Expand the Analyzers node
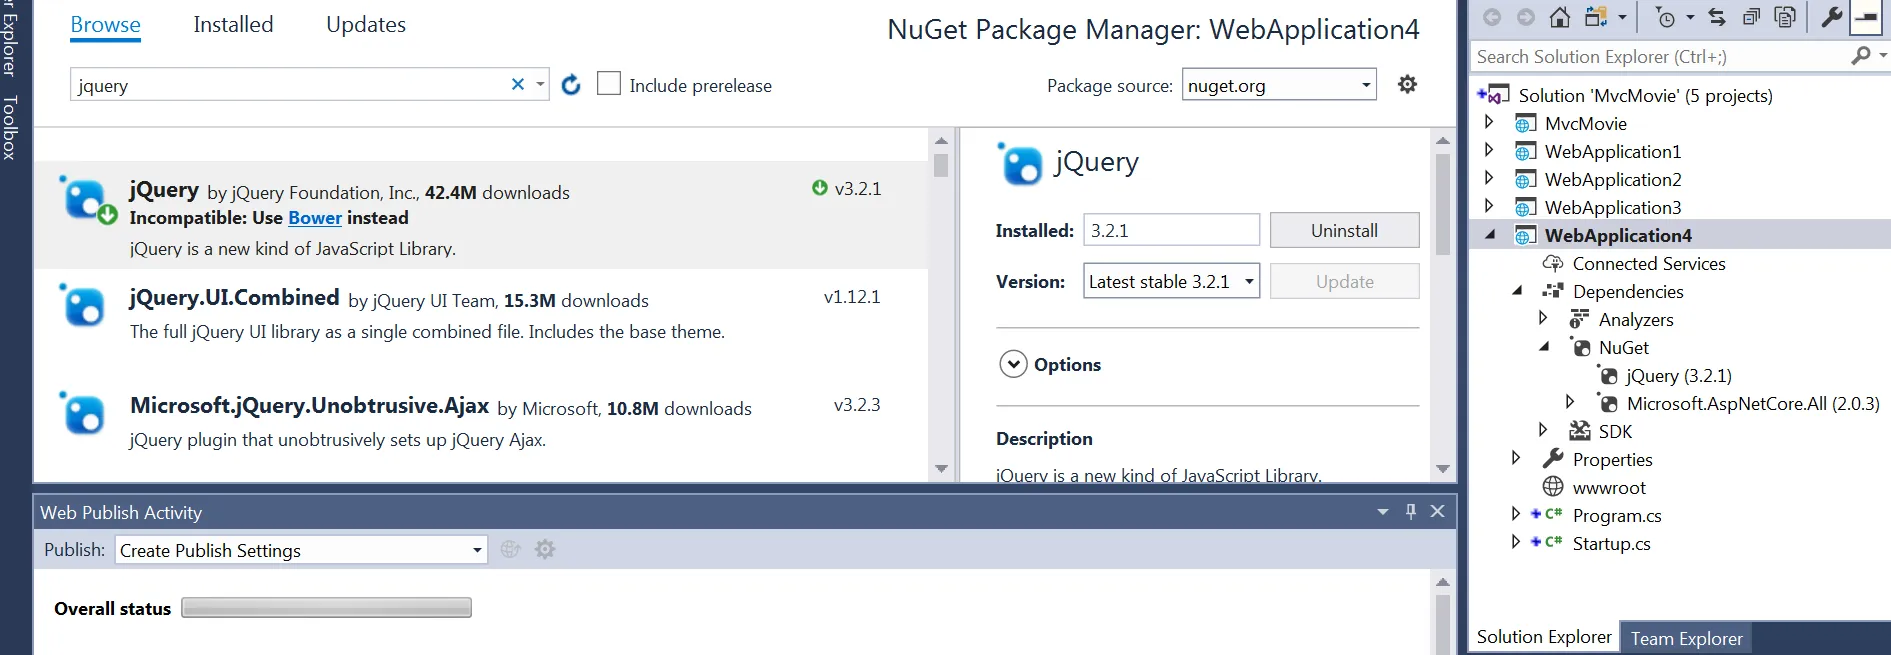Viewport: 1891px width, 655px height. tap(1543, 318)
